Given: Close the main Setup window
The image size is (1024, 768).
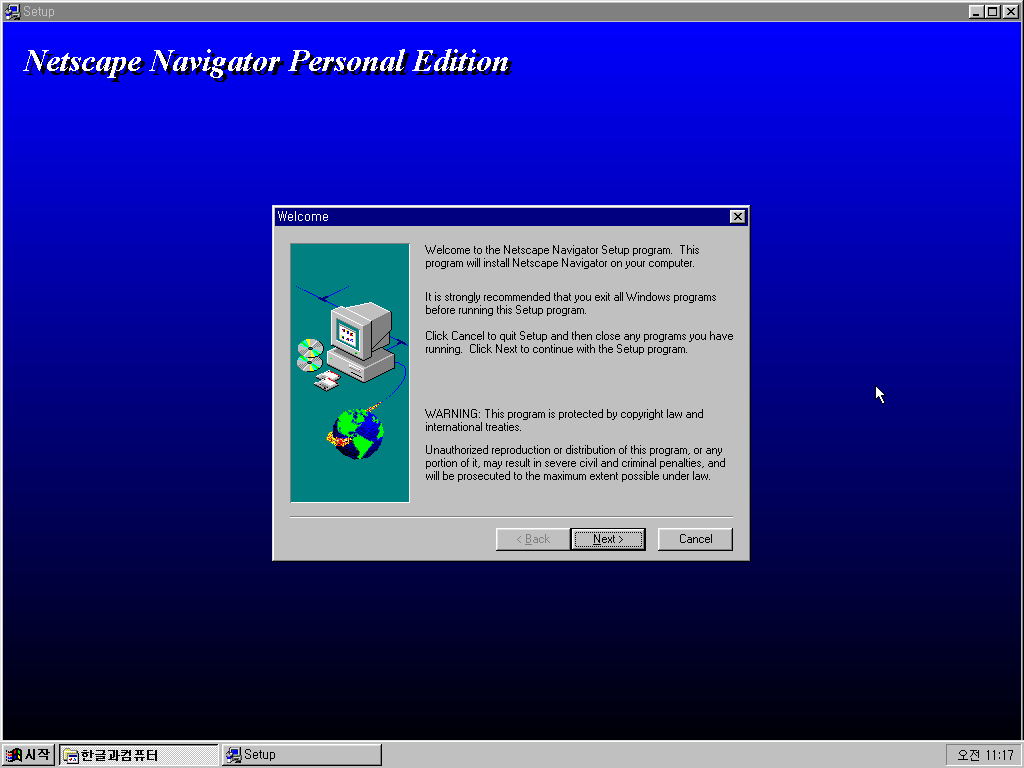Looking at the screenshot, I should [1010, 12].
